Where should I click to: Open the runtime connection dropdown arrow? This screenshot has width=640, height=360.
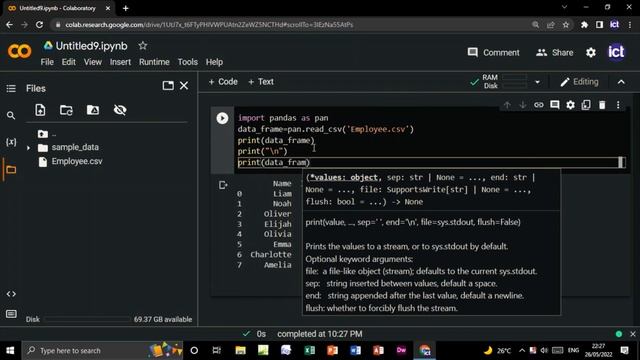click(x=538, y=82)
